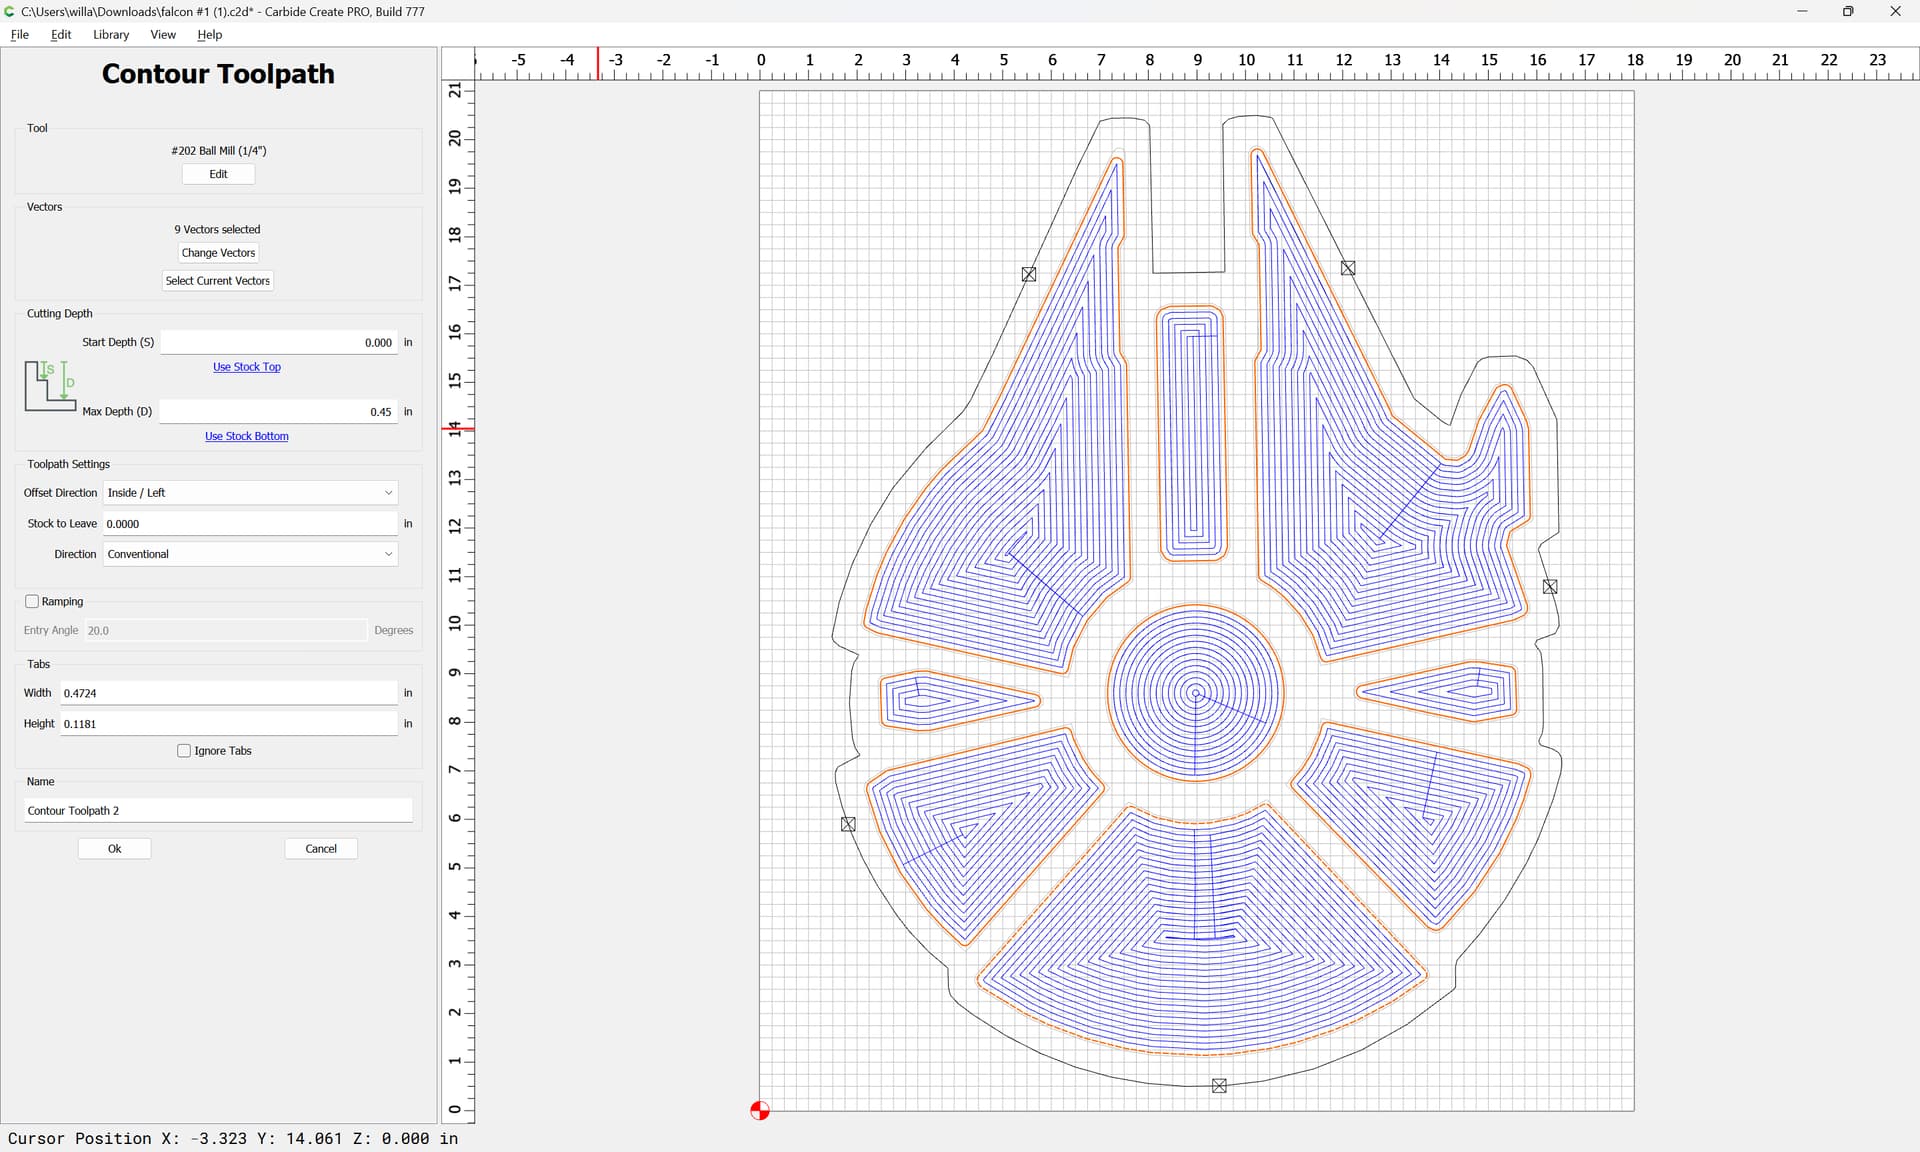Click the tab marker on the right side
The width and height of the screenshot is (1920, 1152).
click(1550, 587)
